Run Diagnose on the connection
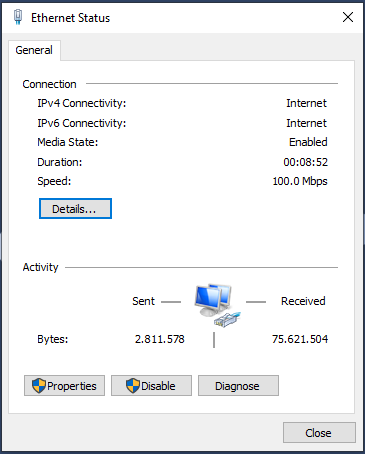The width and height of the screenshot is (365, 454). coord(238,386)
